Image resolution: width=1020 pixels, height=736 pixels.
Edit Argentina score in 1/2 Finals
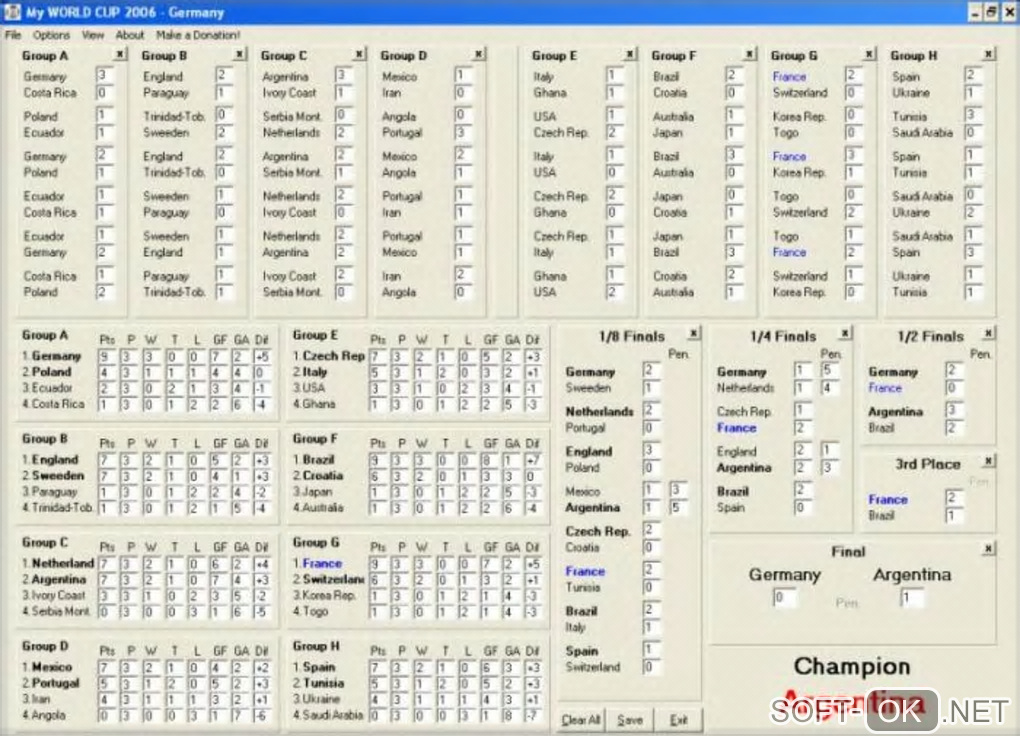click(954, 410)
